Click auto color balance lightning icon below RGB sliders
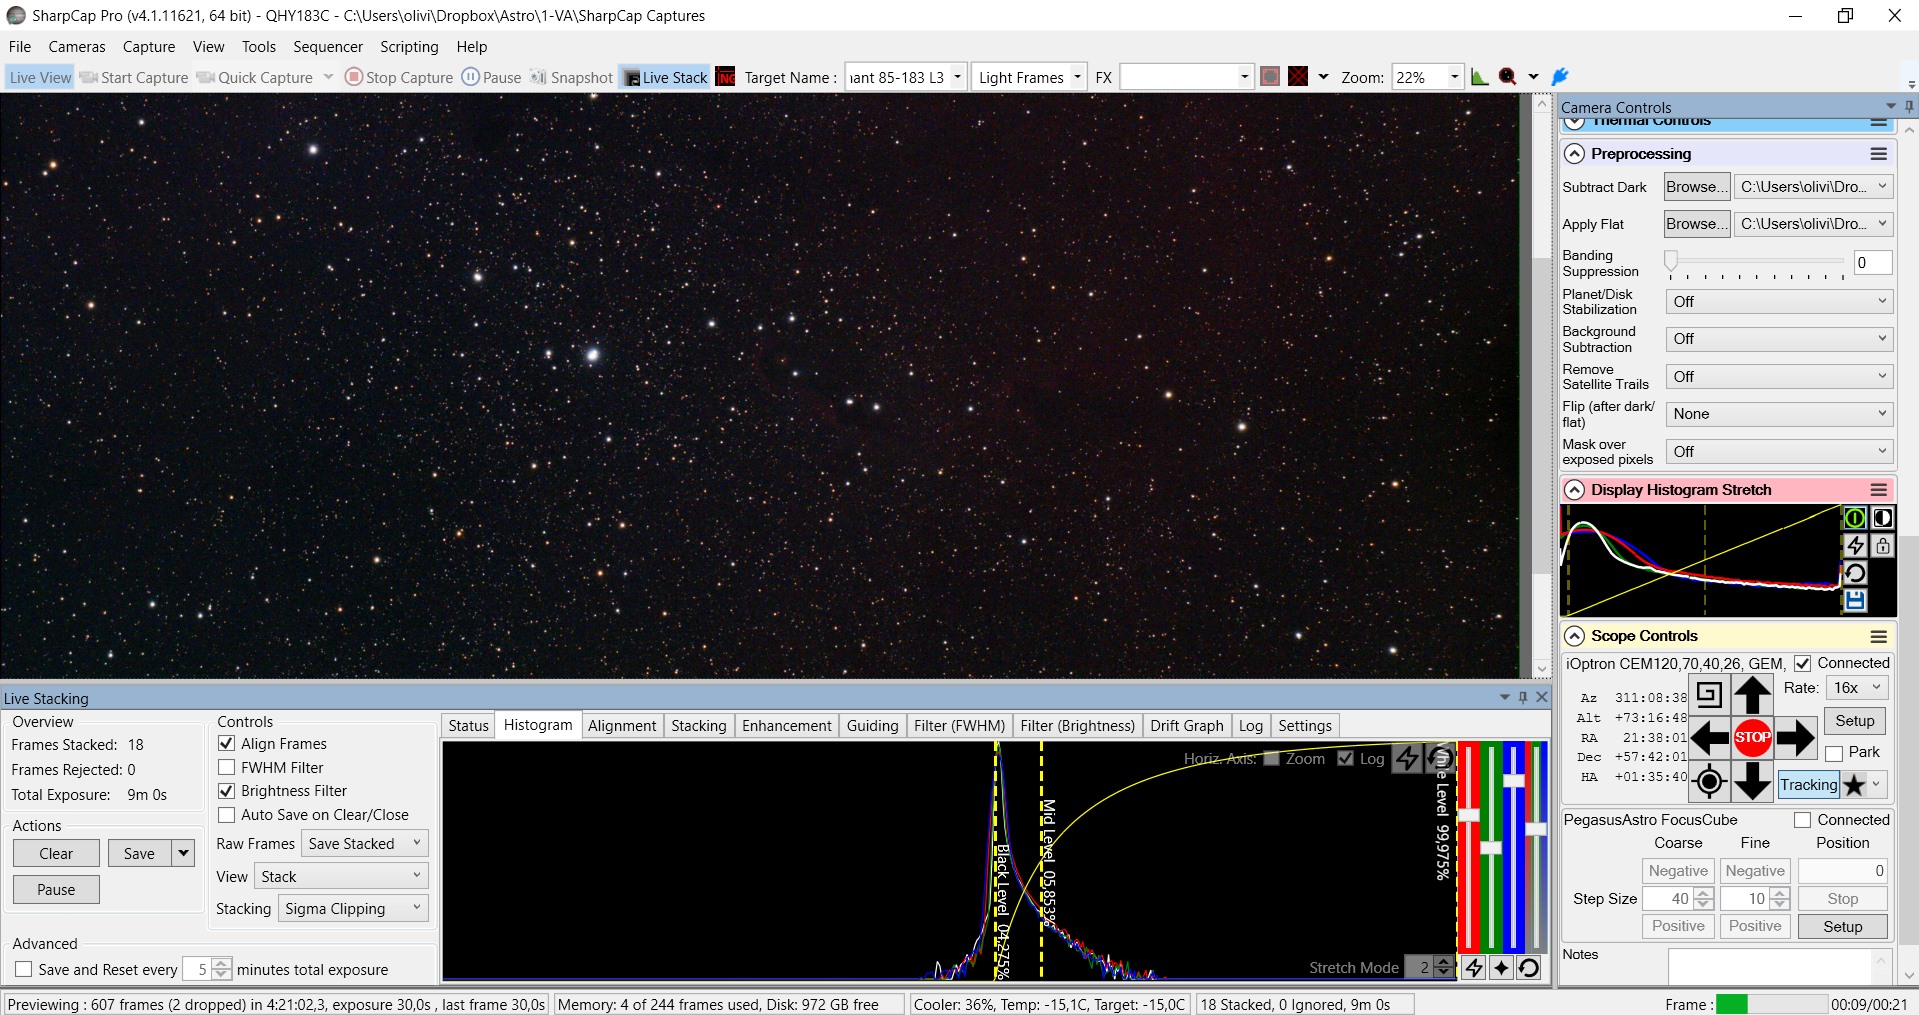This screenshot has height=1015, width=1919. coord(1474,967)
